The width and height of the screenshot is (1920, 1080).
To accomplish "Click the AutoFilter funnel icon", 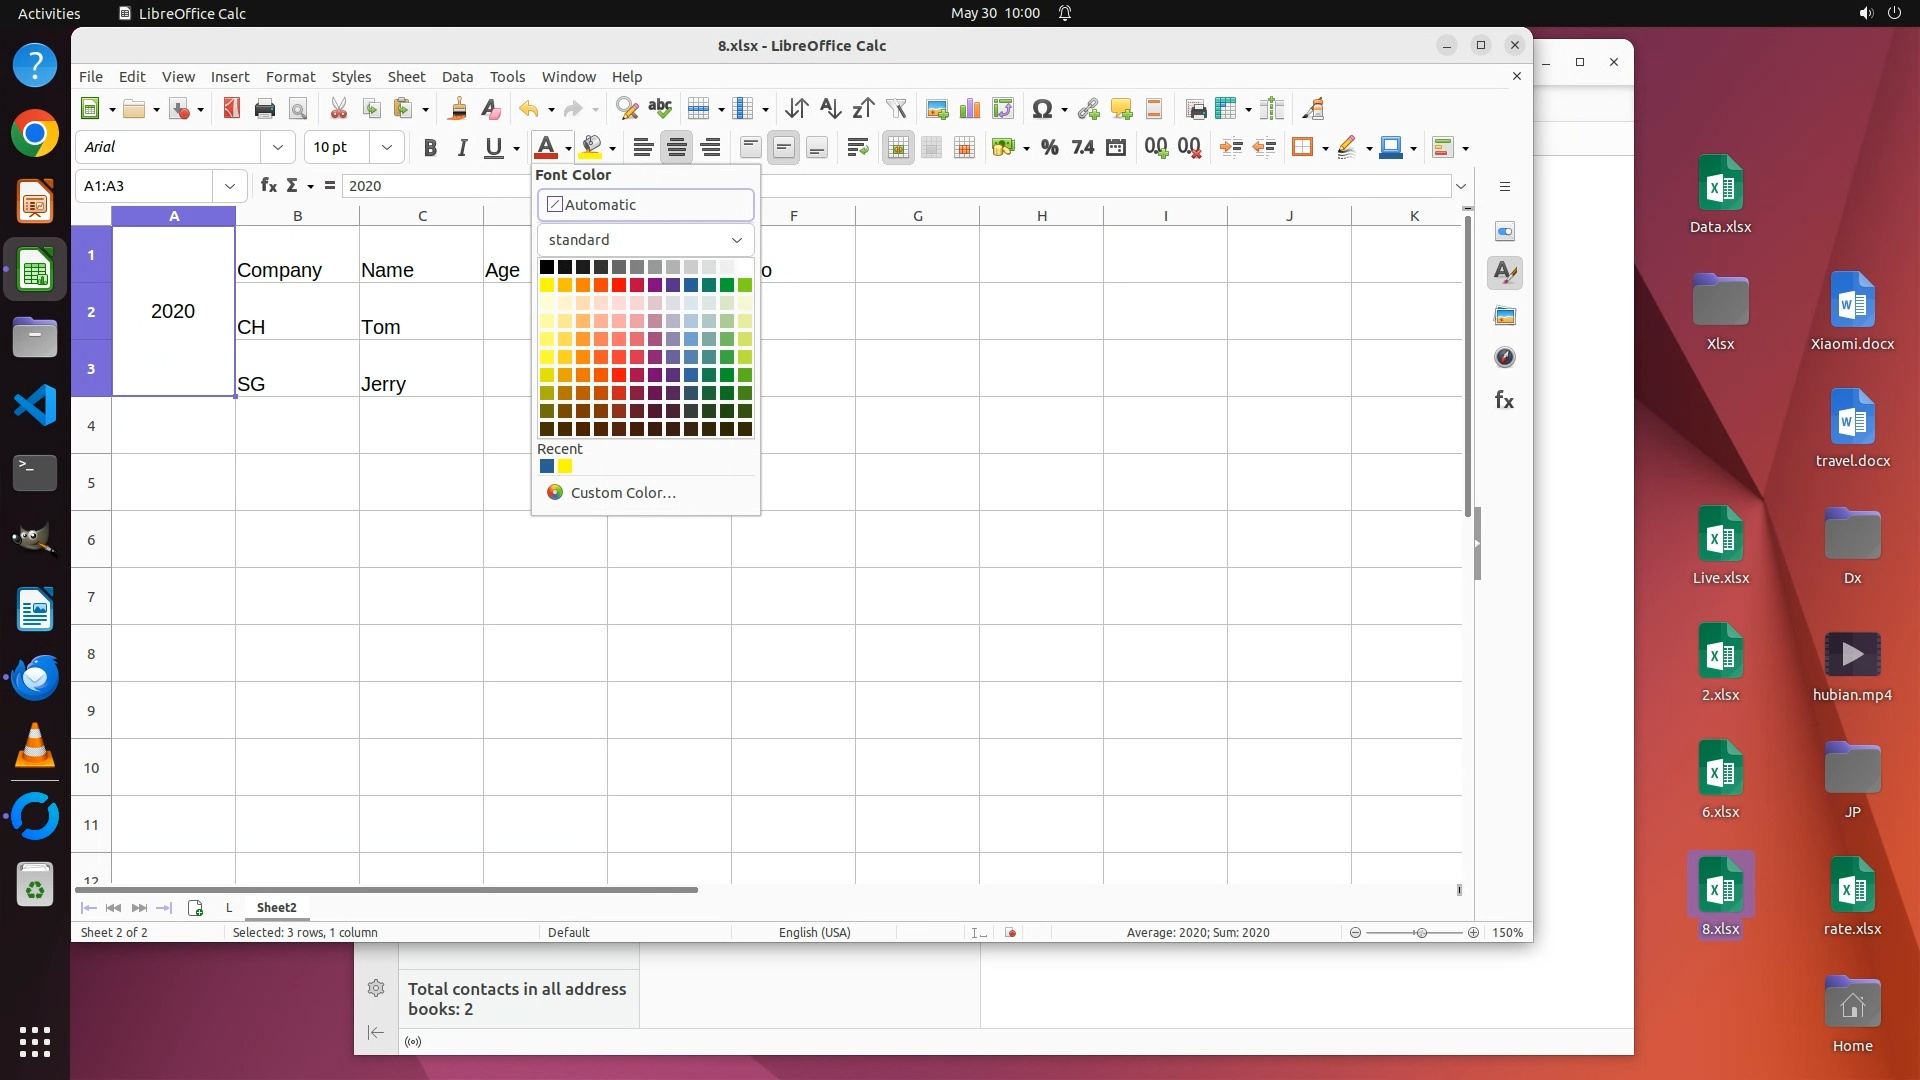I will pos(896,109).
